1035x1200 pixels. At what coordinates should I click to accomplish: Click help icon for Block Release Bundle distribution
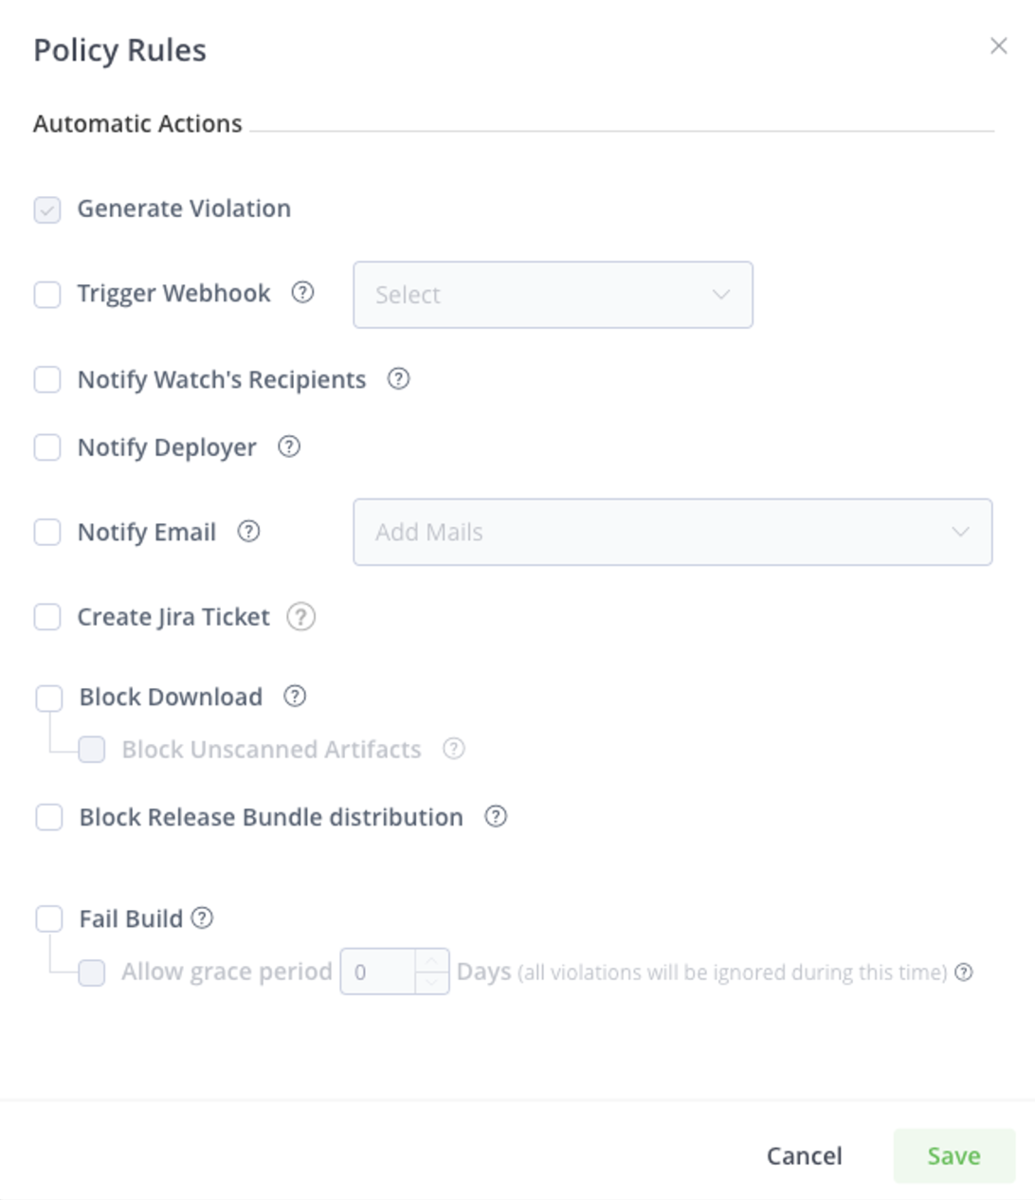[x=495, y=817]
